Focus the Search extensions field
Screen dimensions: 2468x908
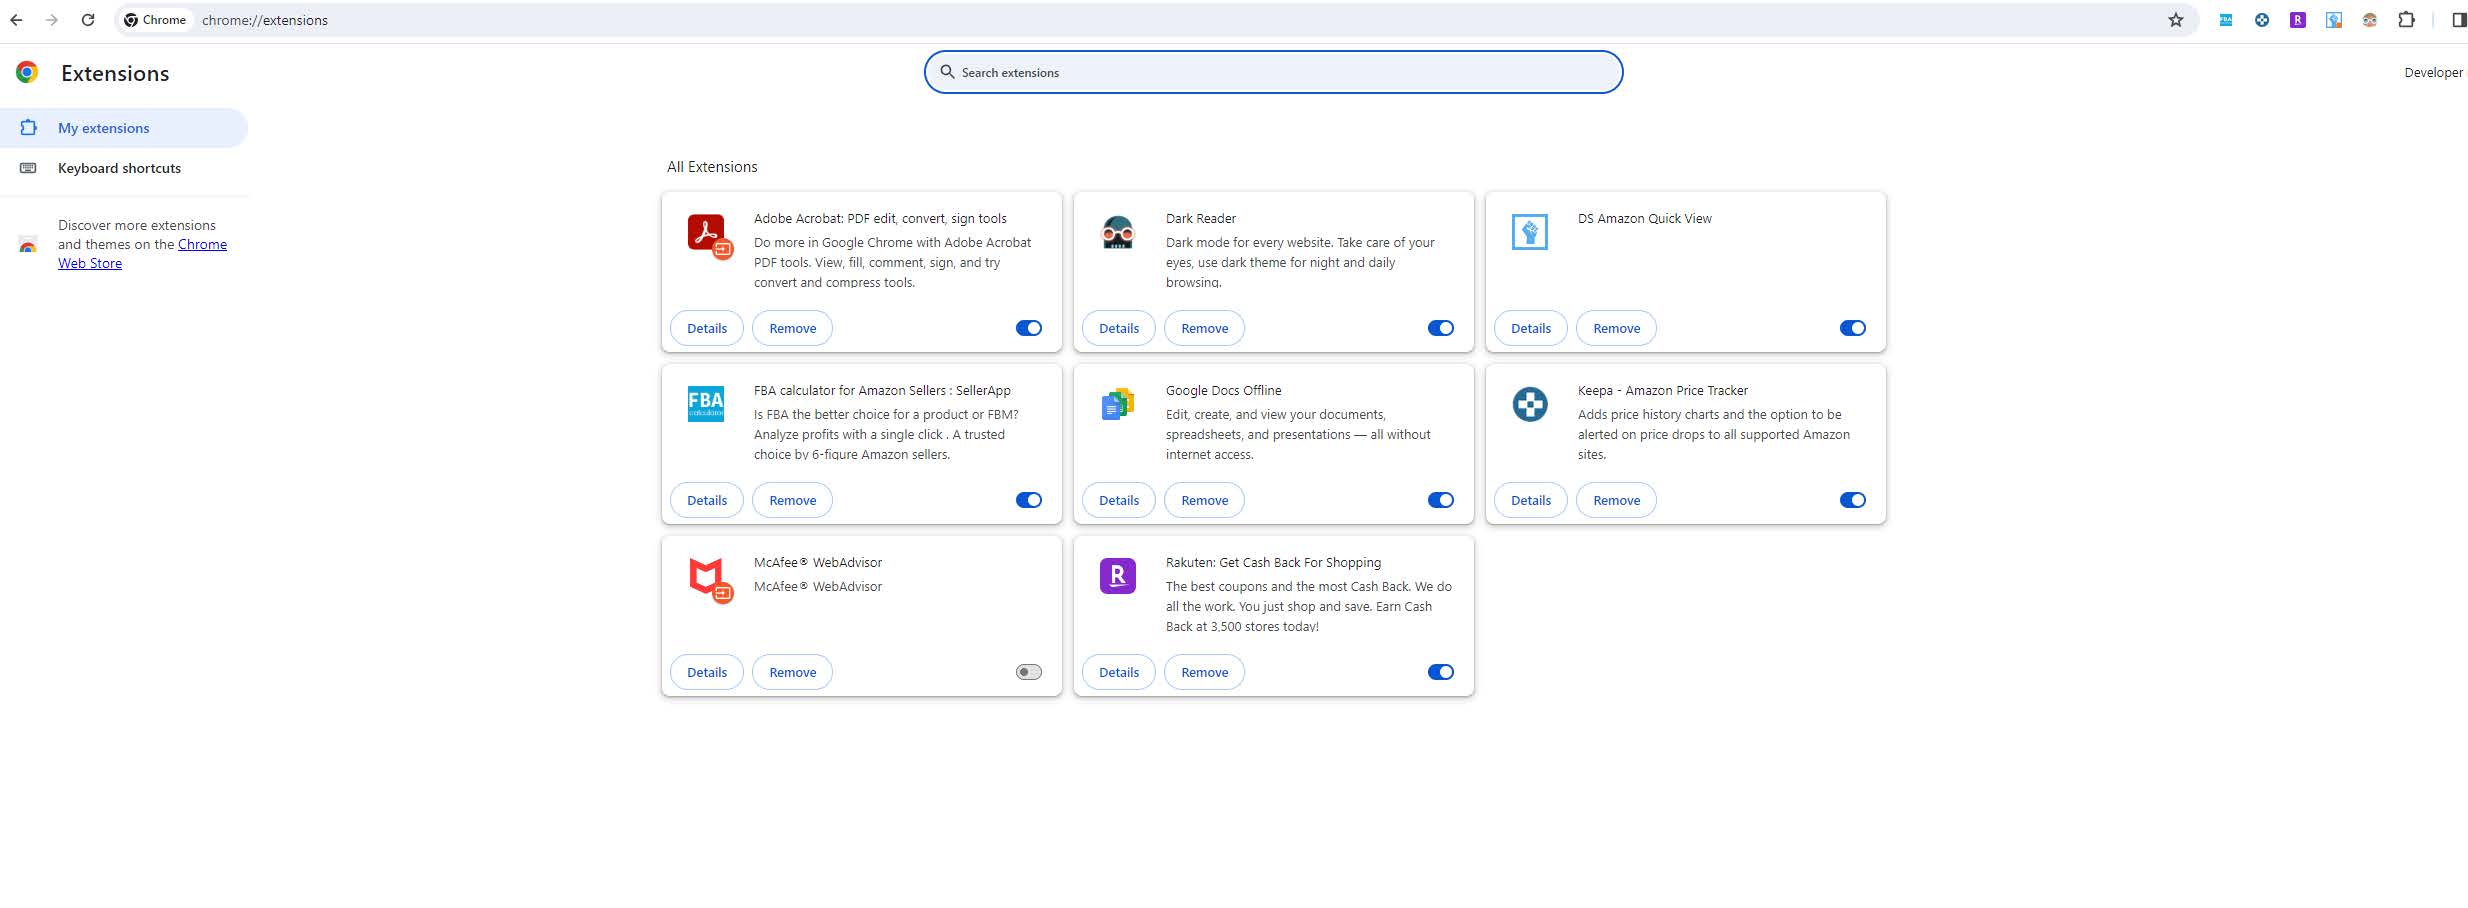pyautogui.click(x=1273, y=72)
